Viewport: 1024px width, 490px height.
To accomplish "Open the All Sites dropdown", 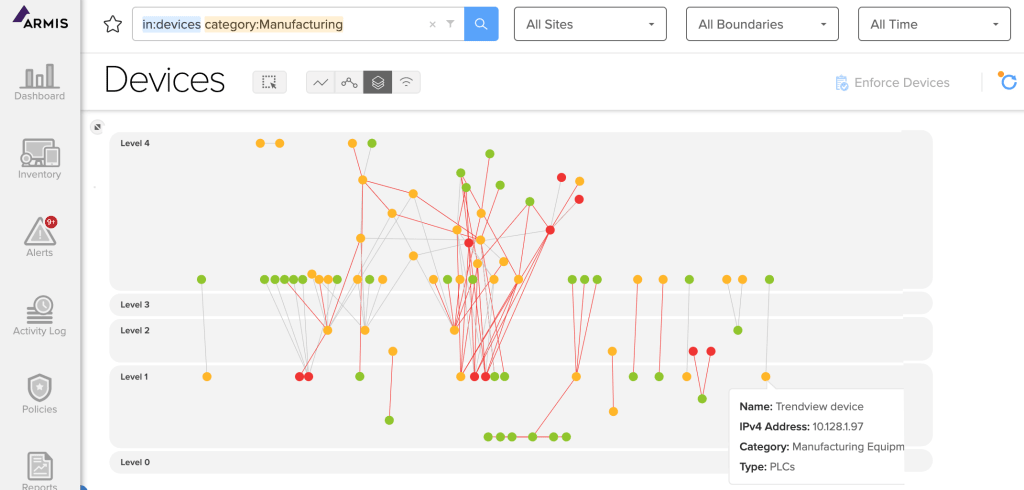I will point(590,24).
